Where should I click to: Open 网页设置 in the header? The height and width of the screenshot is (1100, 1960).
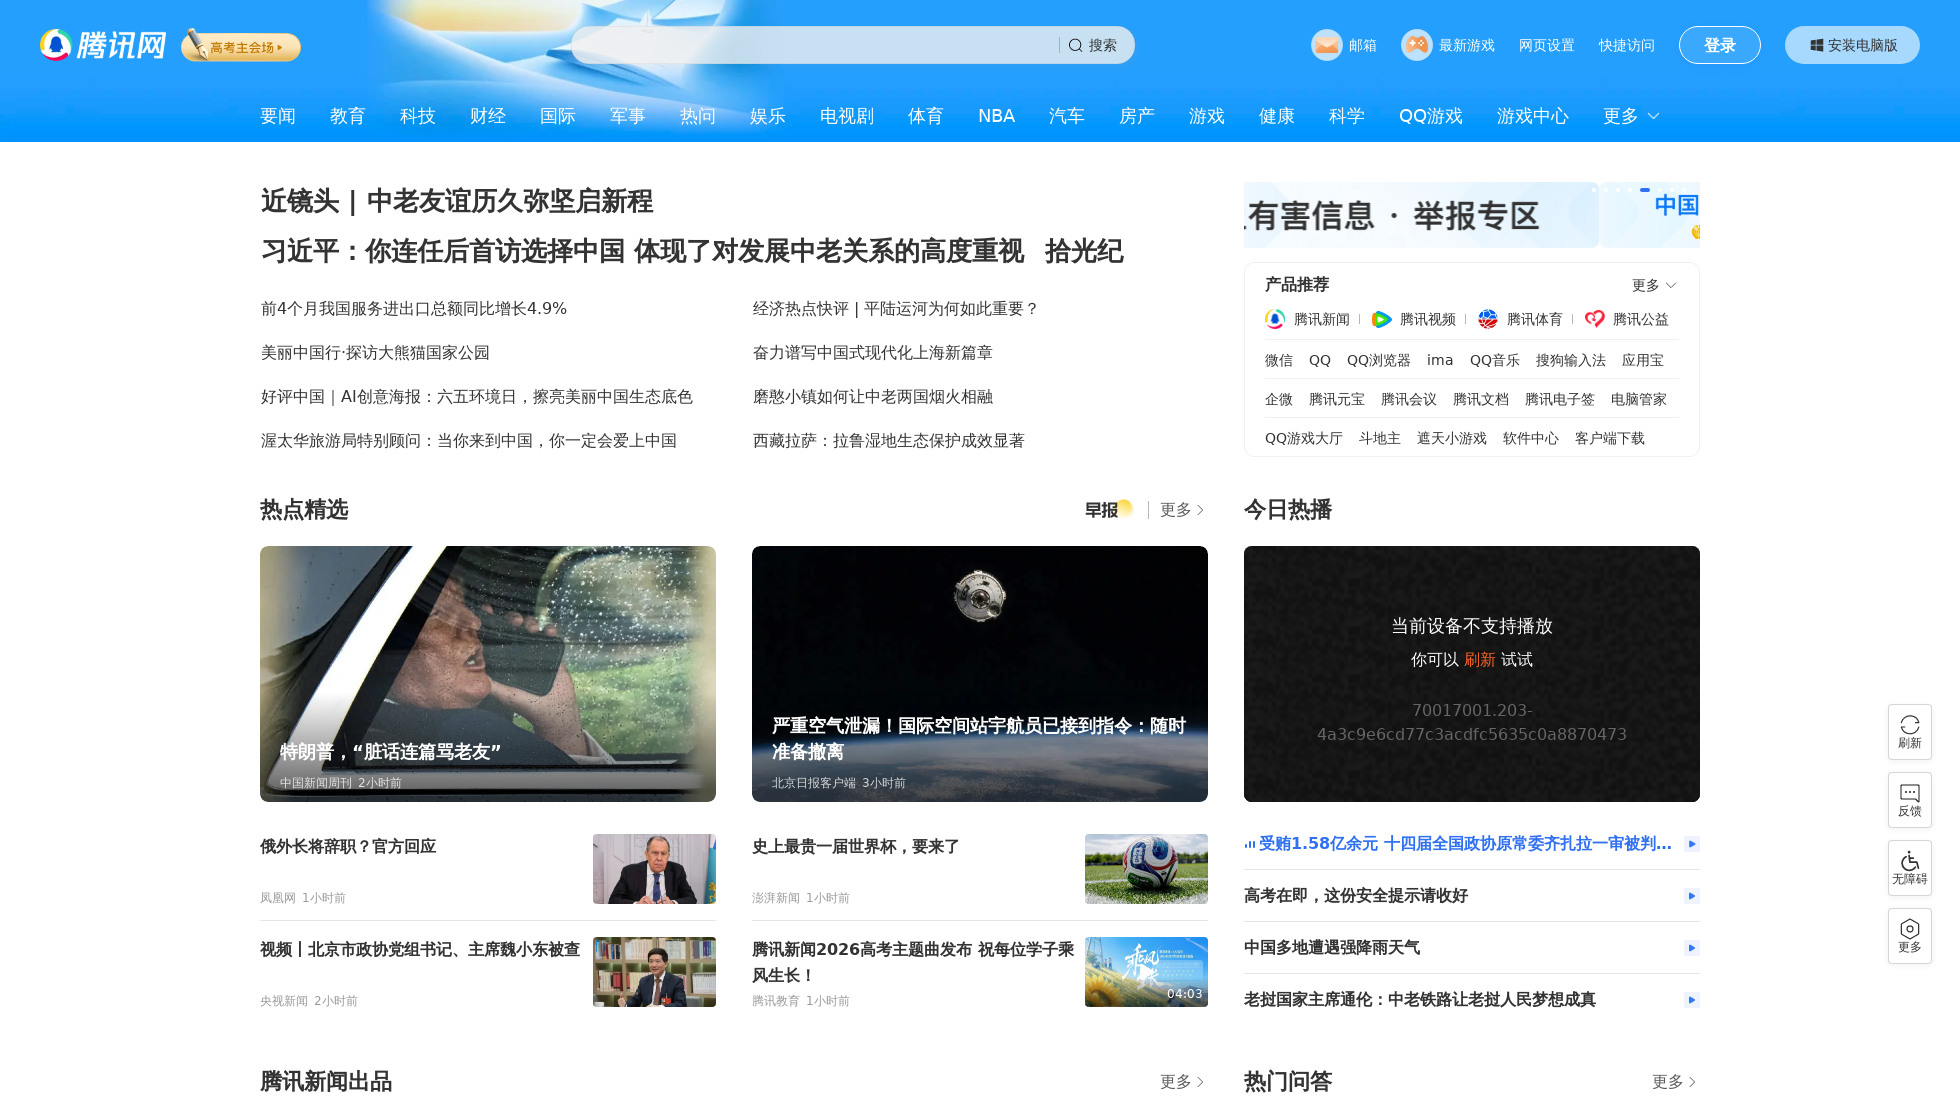tap(1546, 45)
